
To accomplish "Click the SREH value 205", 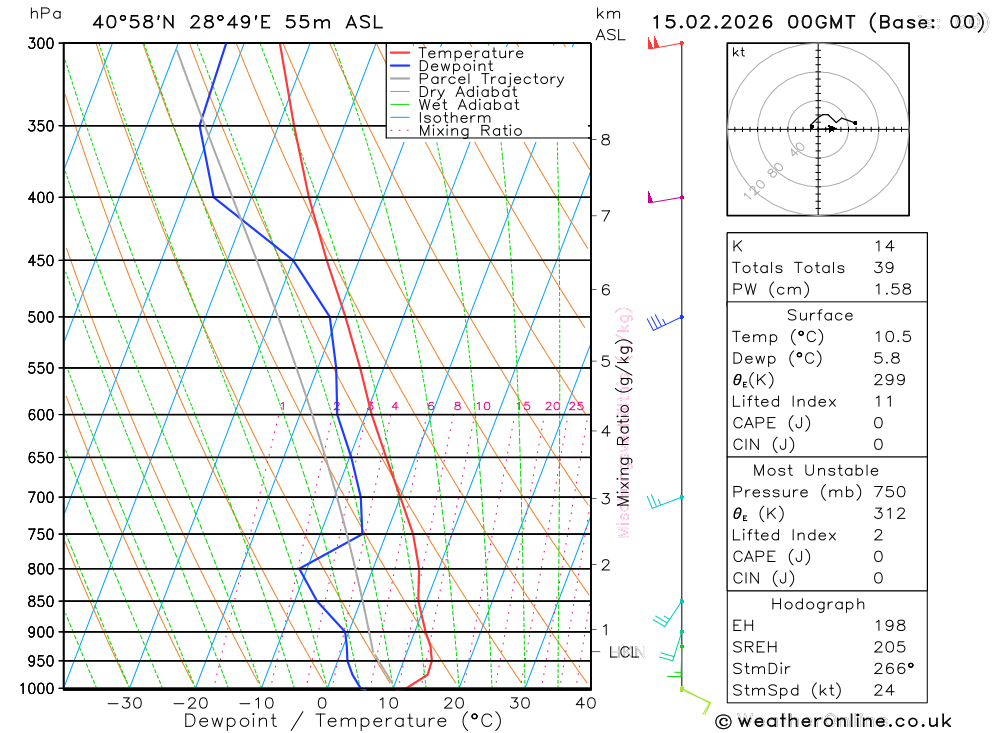I will click(x=890, y=648).
